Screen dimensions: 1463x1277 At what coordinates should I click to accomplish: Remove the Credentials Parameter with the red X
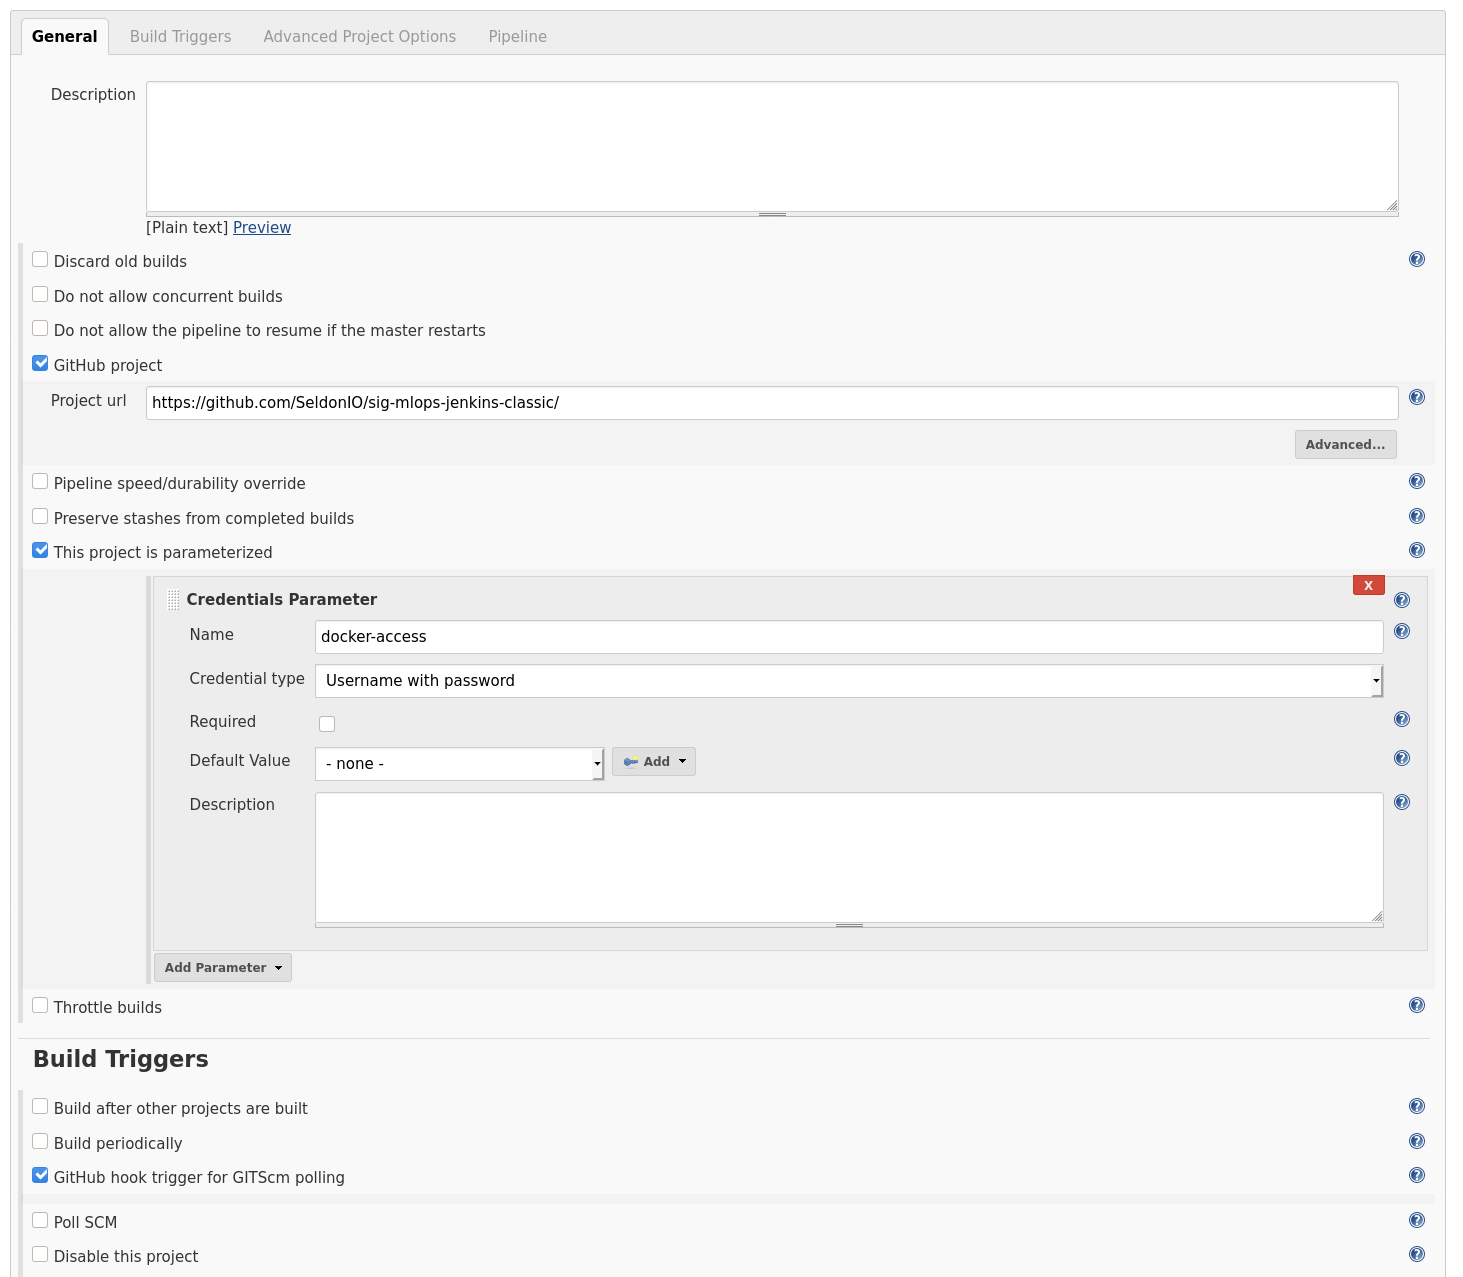click(x=1368, y=585)
